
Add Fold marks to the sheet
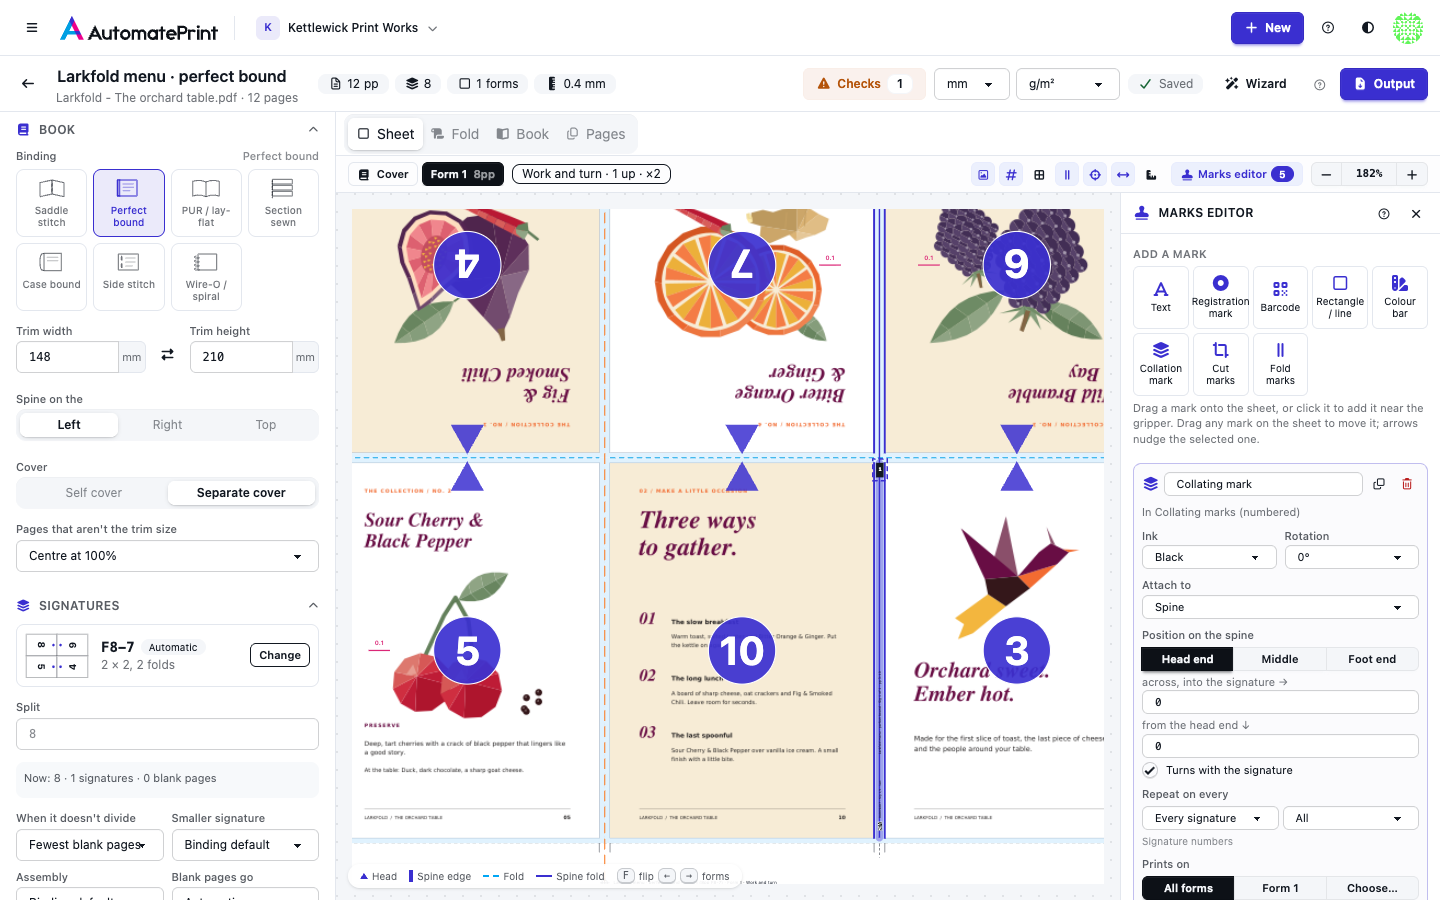(1280, 364)
